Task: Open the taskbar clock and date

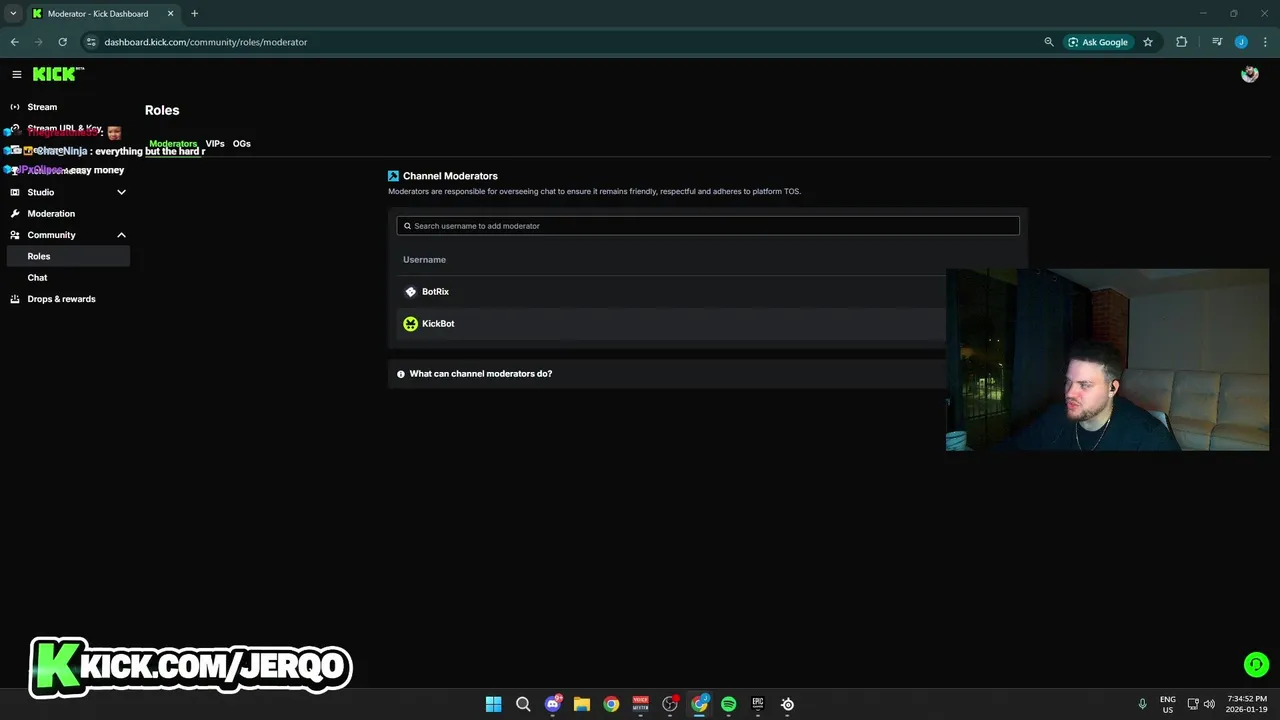Action: [x=1245, y=704]
